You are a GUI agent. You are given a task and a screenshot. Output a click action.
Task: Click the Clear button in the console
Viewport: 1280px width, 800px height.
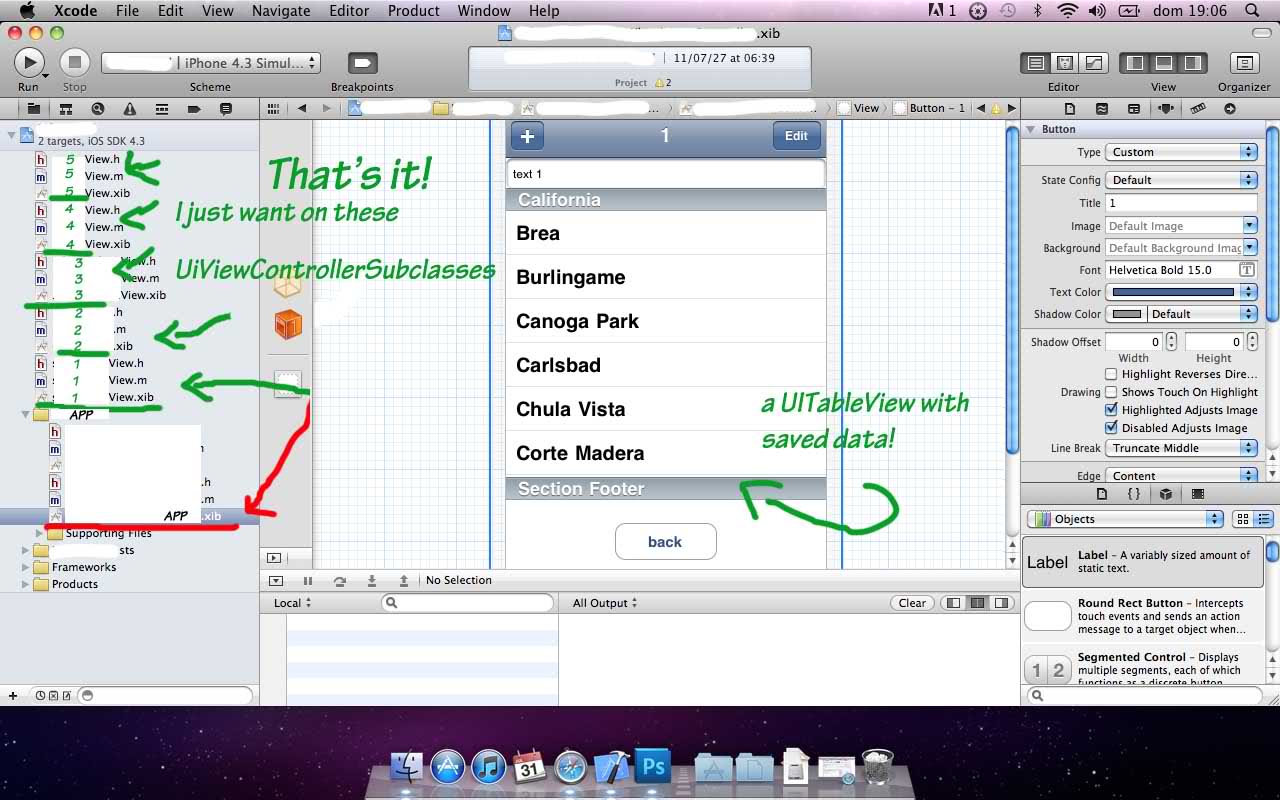tap(912, 603)
